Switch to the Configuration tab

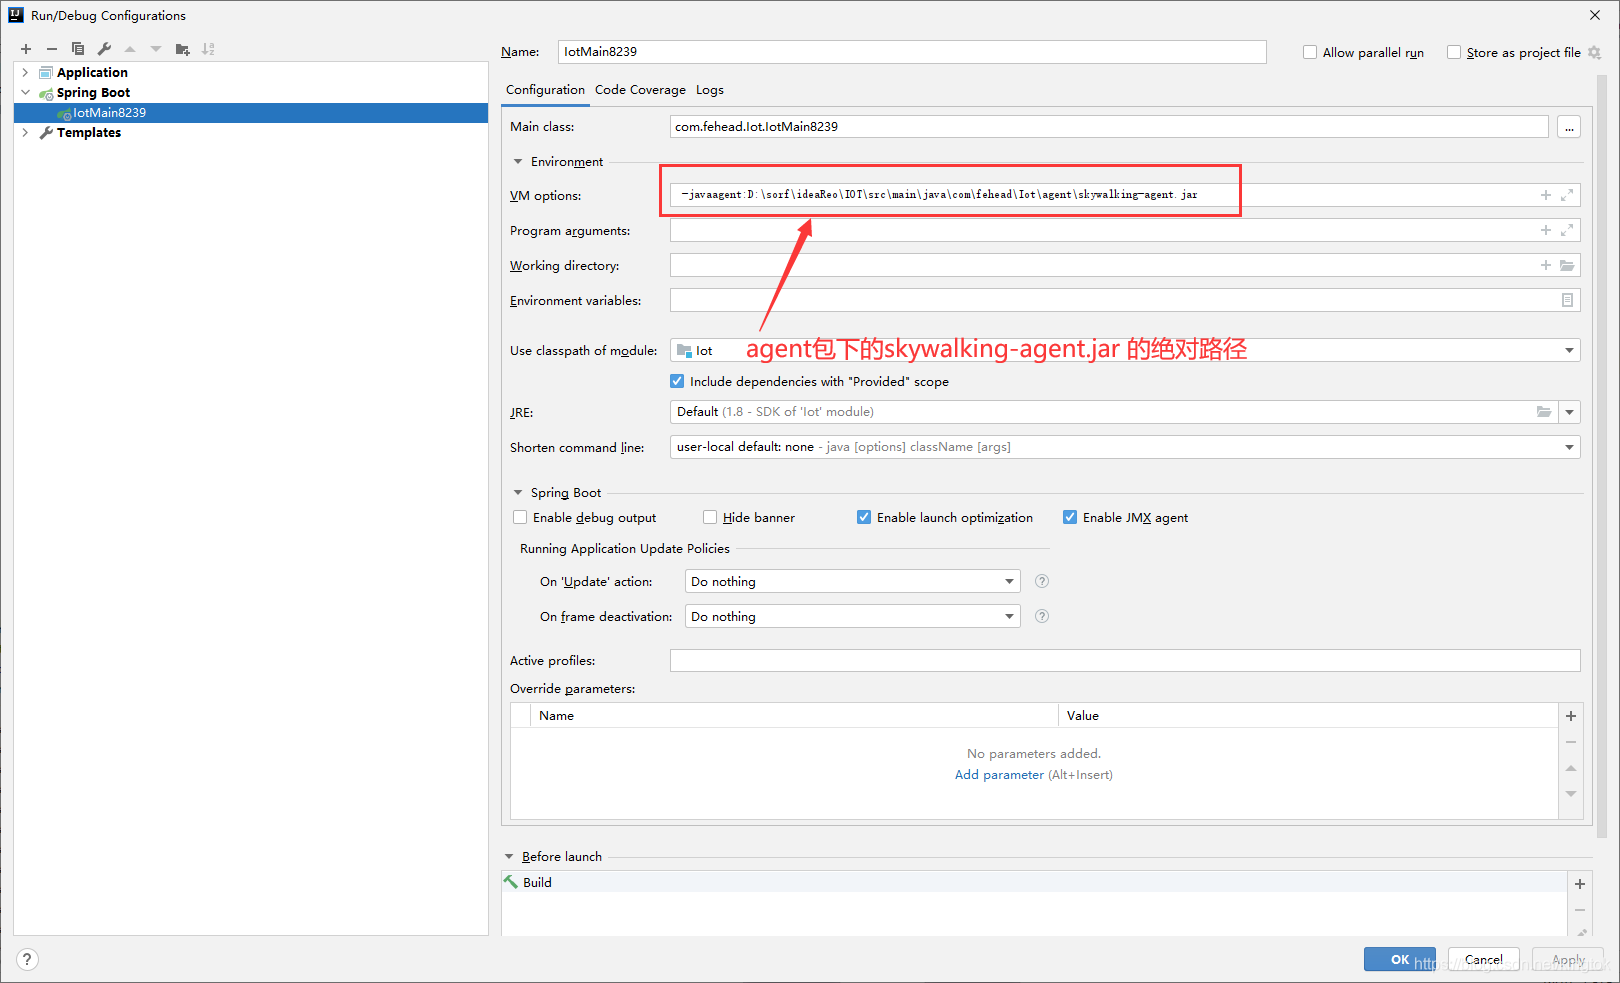tap(545, 90)
